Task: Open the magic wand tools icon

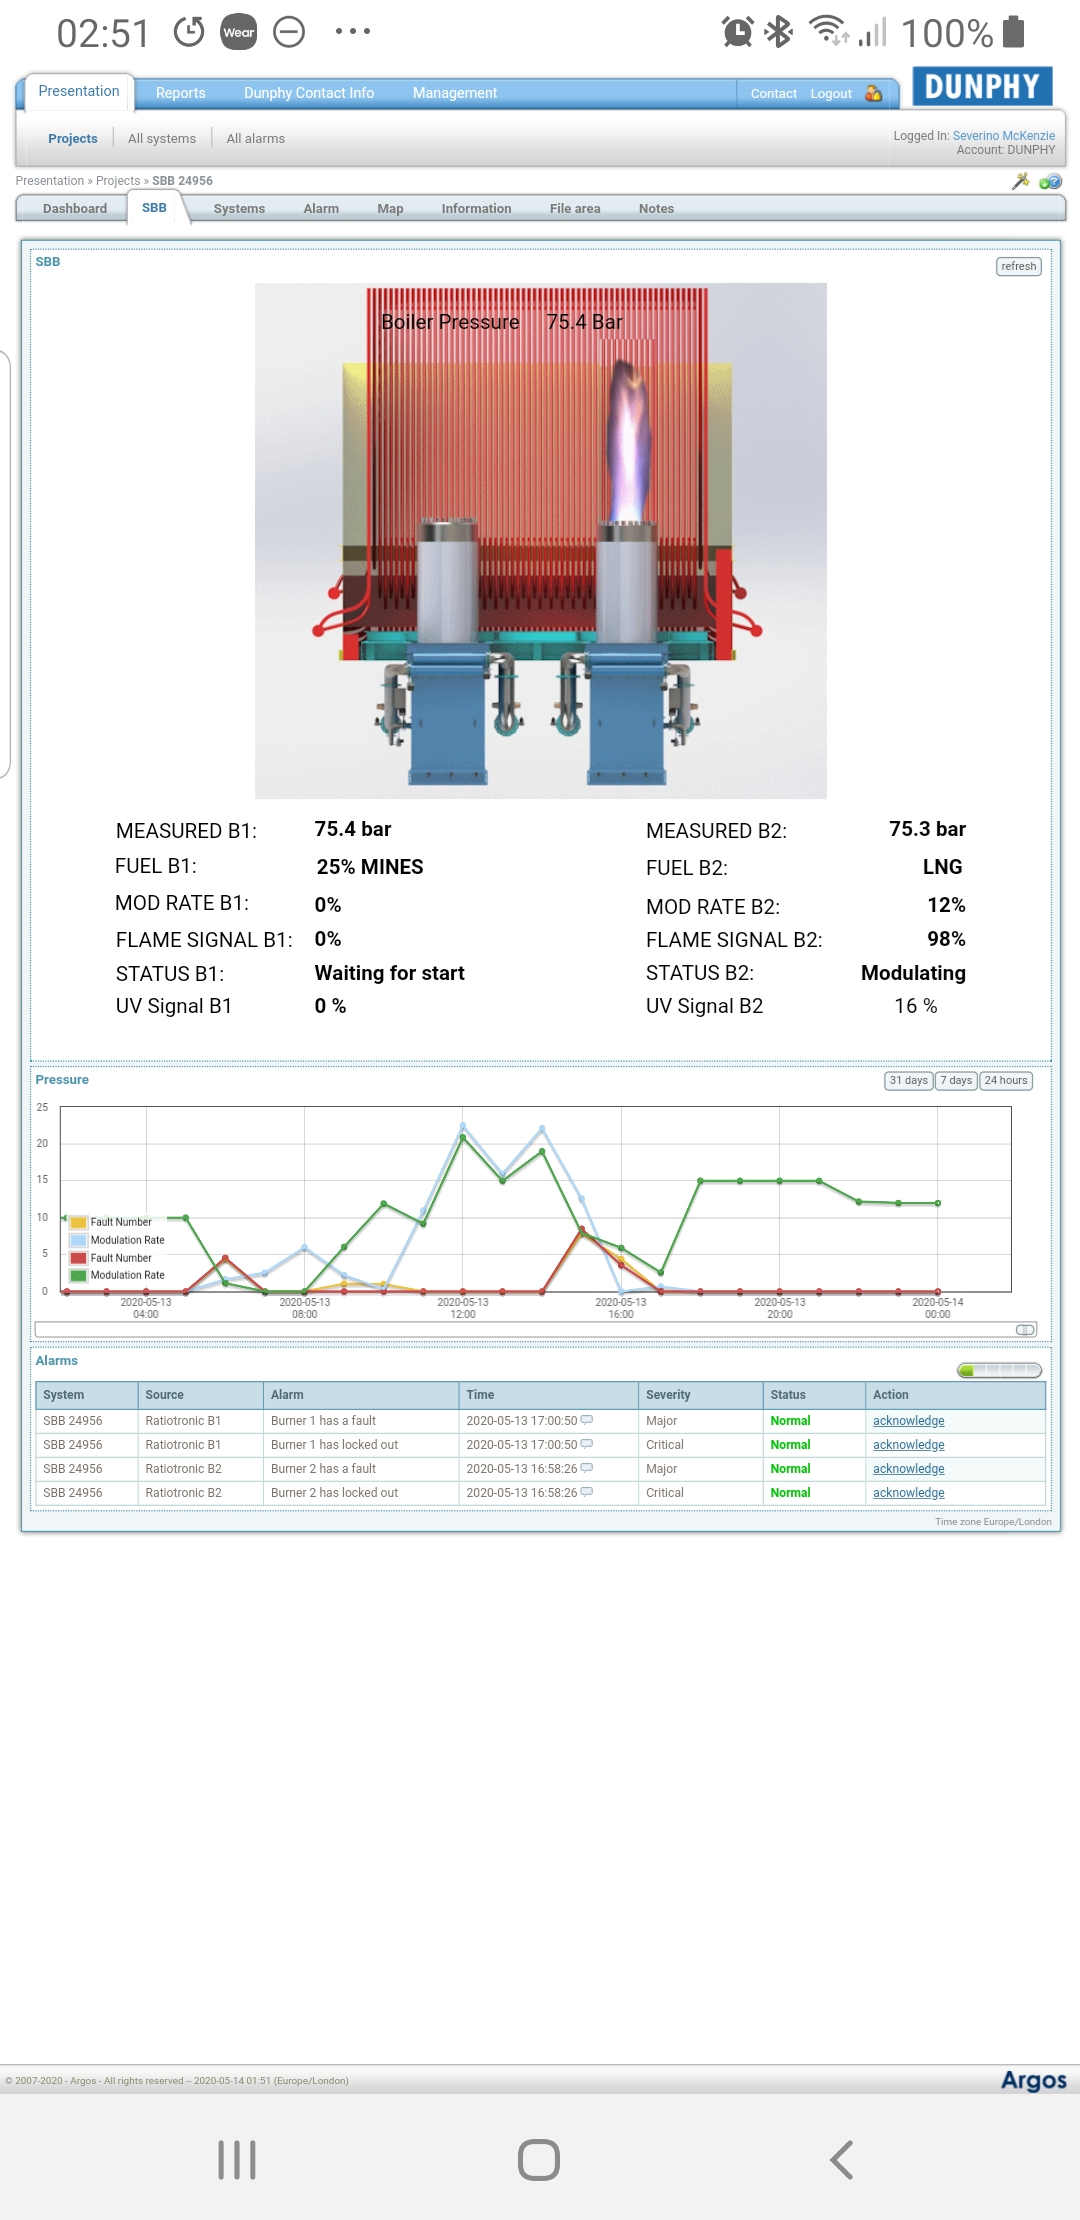Action: coord(1020,181)
